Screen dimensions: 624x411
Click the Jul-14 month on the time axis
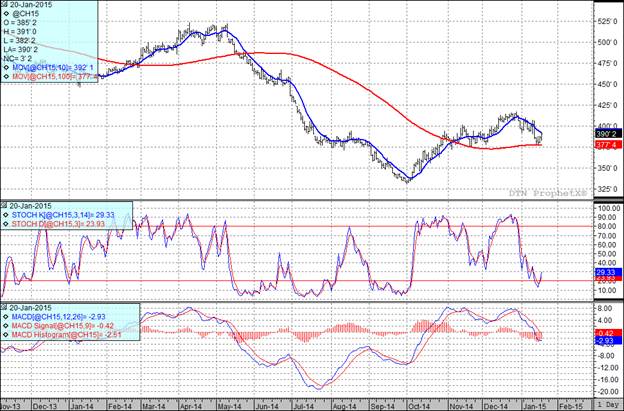coord(303,407)
